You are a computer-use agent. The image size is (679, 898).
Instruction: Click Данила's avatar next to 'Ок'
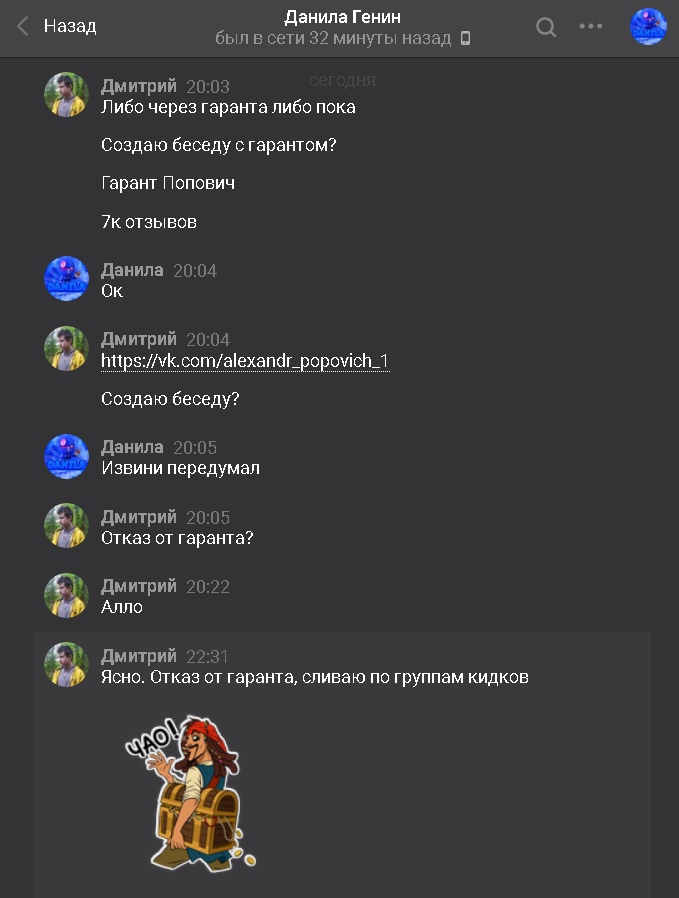pyautogui.click(x=66, y=279)
